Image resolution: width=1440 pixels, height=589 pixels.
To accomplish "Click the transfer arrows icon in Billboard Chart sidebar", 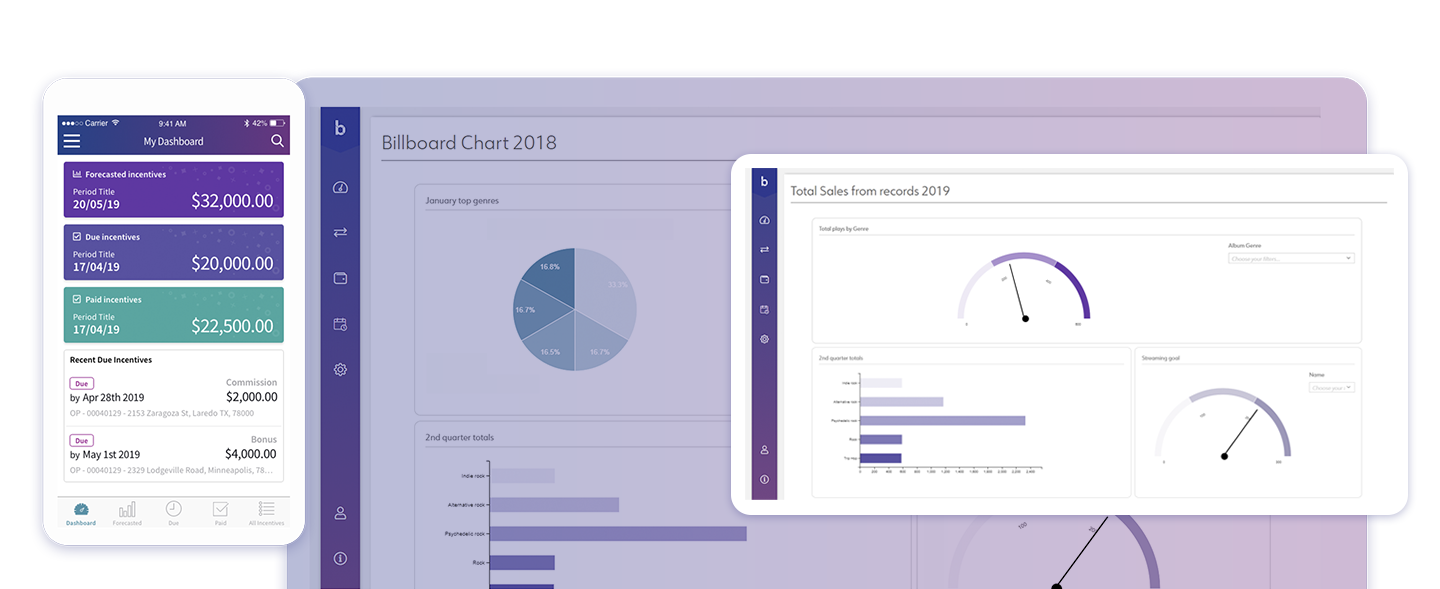I will [340, 232].
